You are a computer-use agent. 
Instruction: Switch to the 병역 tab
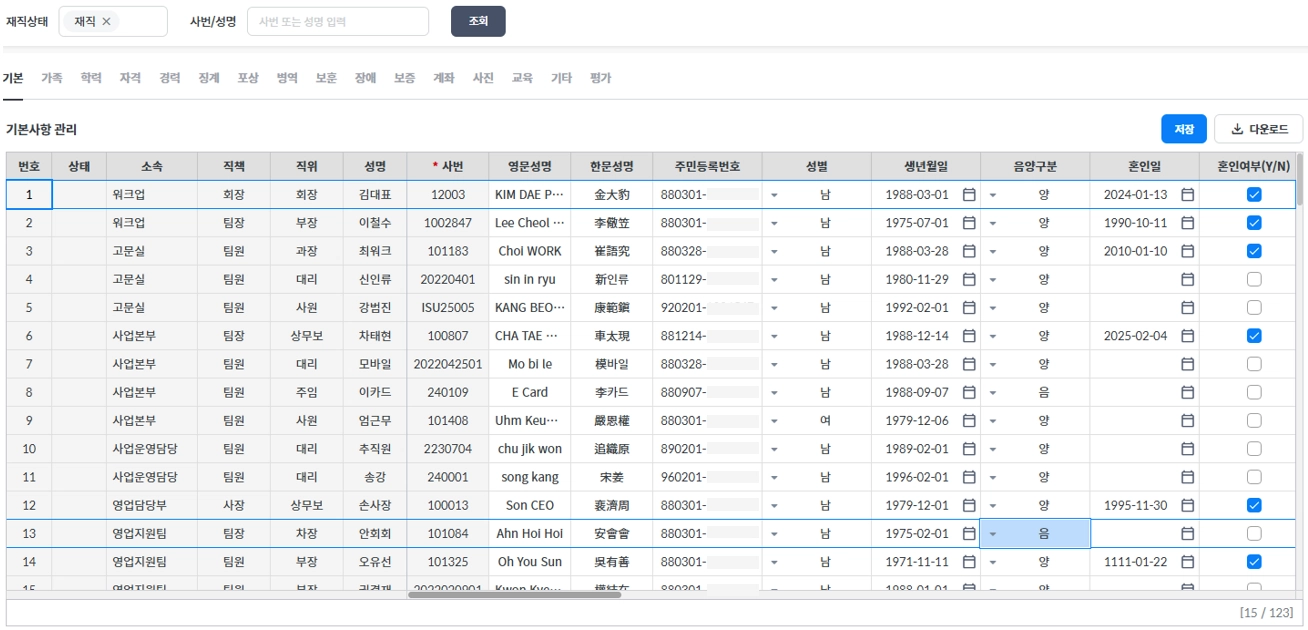pos(287,78)
